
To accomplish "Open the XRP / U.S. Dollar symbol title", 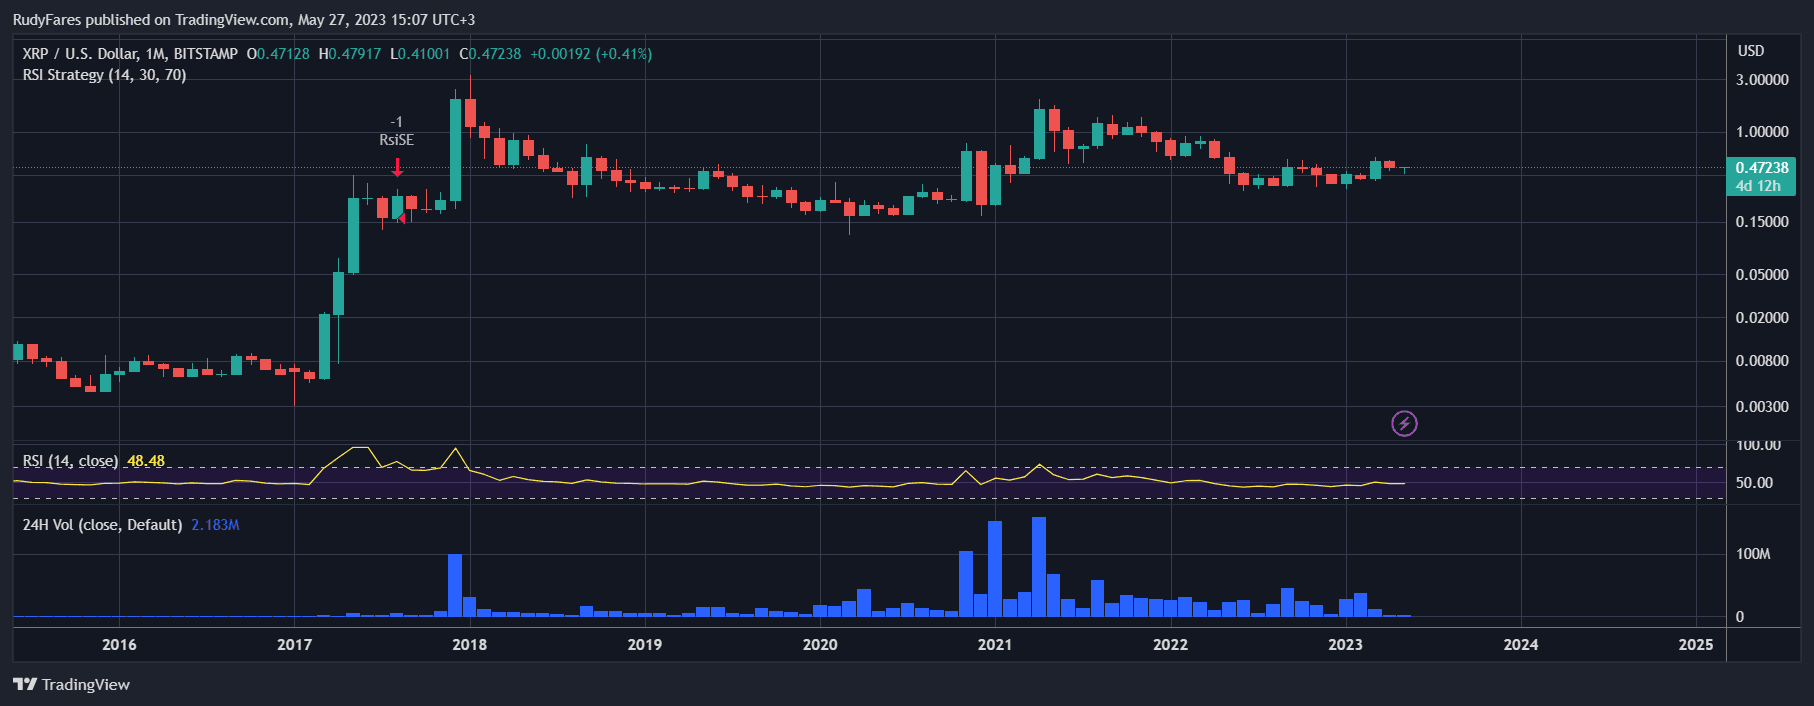I will coord(130,54).
